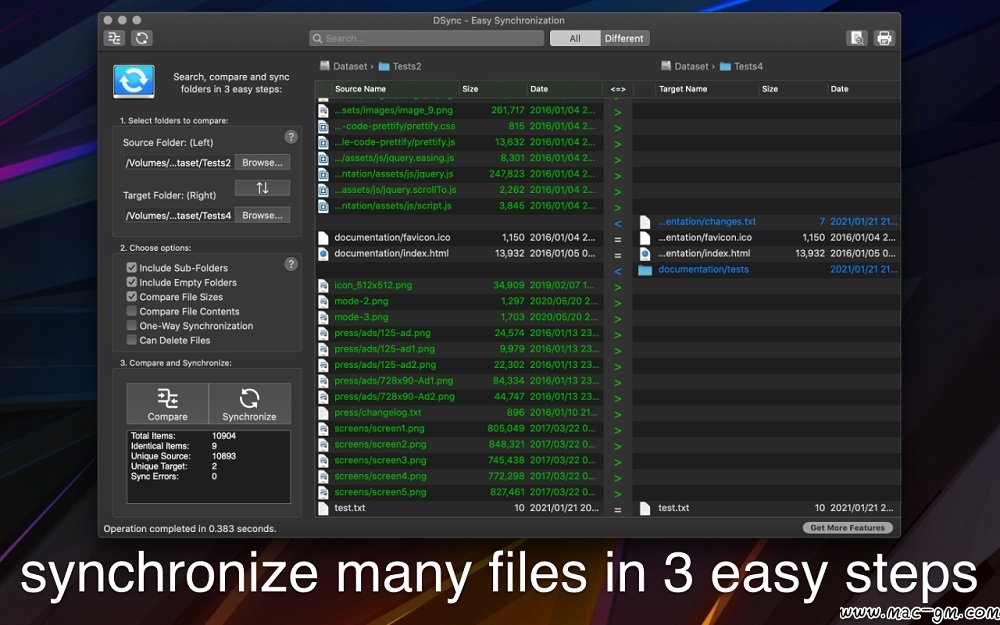Click the target Size column header

[793, 89]
